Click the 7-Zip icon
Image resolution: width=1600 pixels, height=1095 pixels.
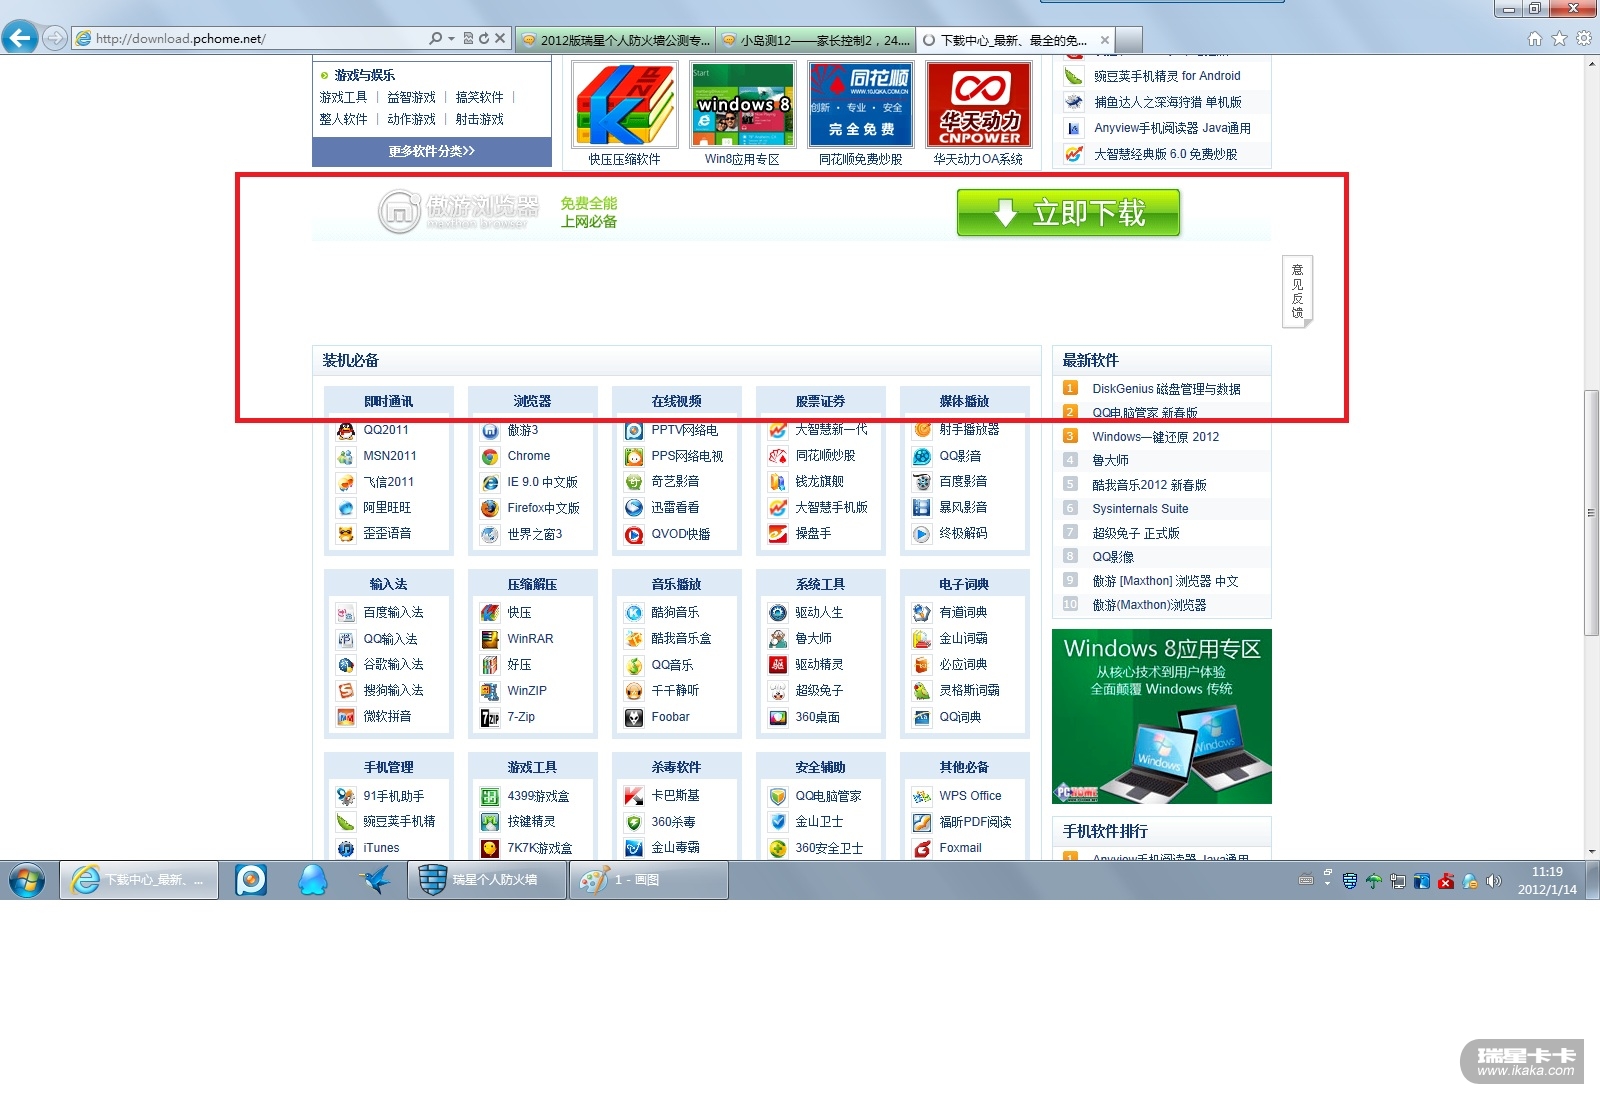point(490,717)
